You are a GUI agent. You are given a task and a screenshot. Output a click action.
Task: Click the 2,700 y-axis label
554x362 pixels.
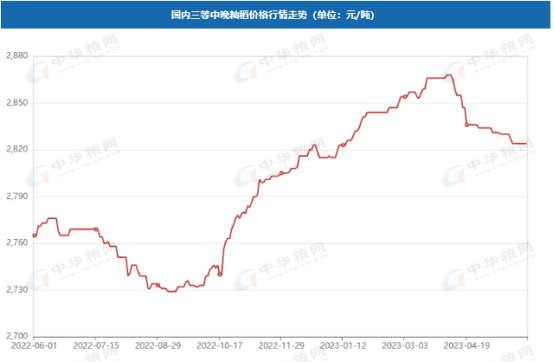[x=17, y=336]
